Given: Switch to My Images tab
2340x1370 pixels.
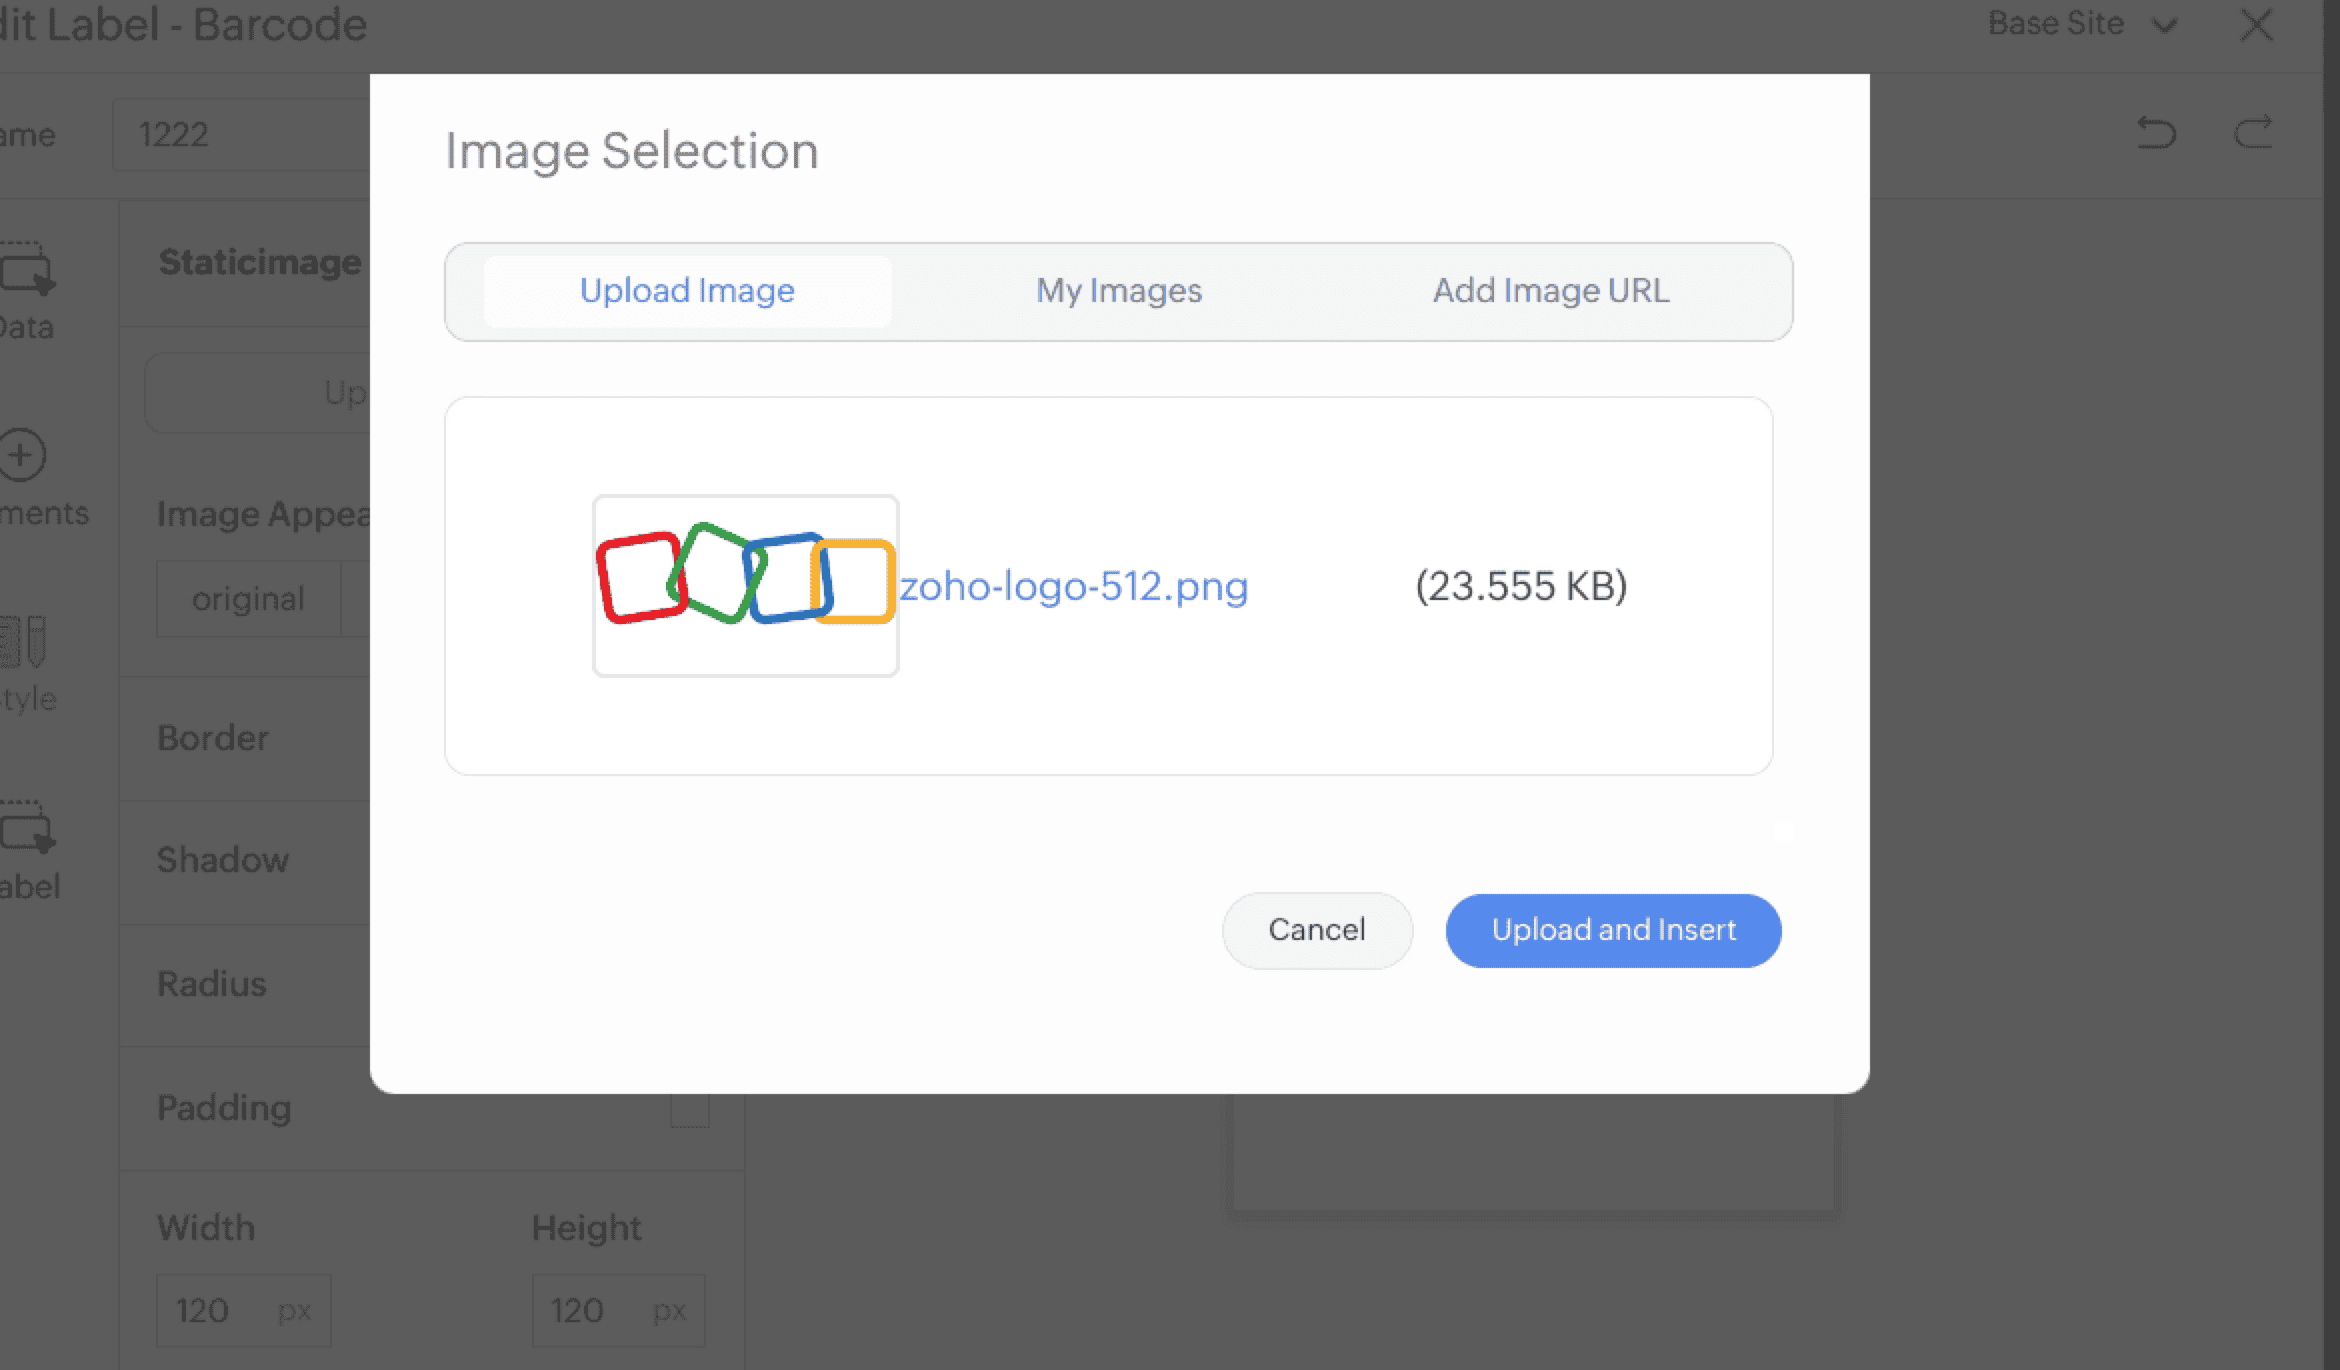Looking at the screenshot, I should tap(1118, 291).
